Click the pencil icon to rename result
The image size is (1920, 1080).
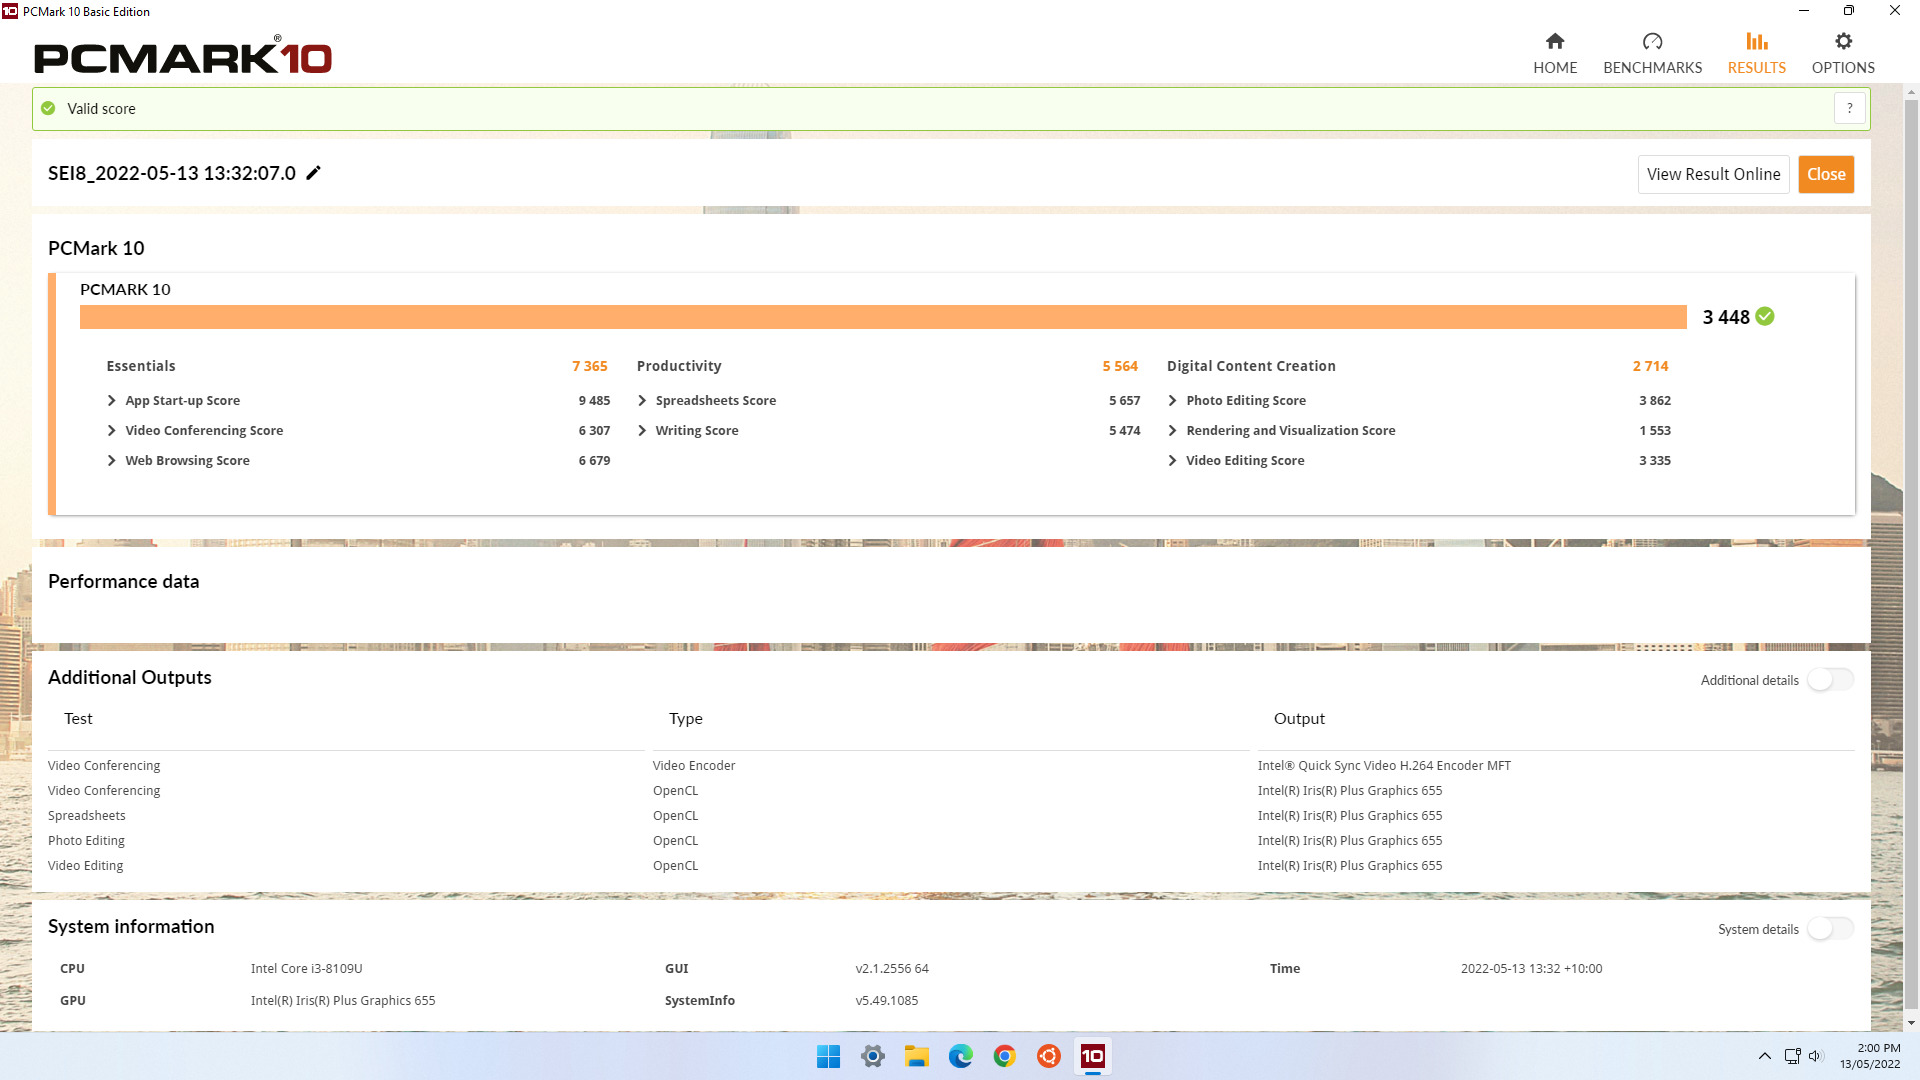coord(313,173)
